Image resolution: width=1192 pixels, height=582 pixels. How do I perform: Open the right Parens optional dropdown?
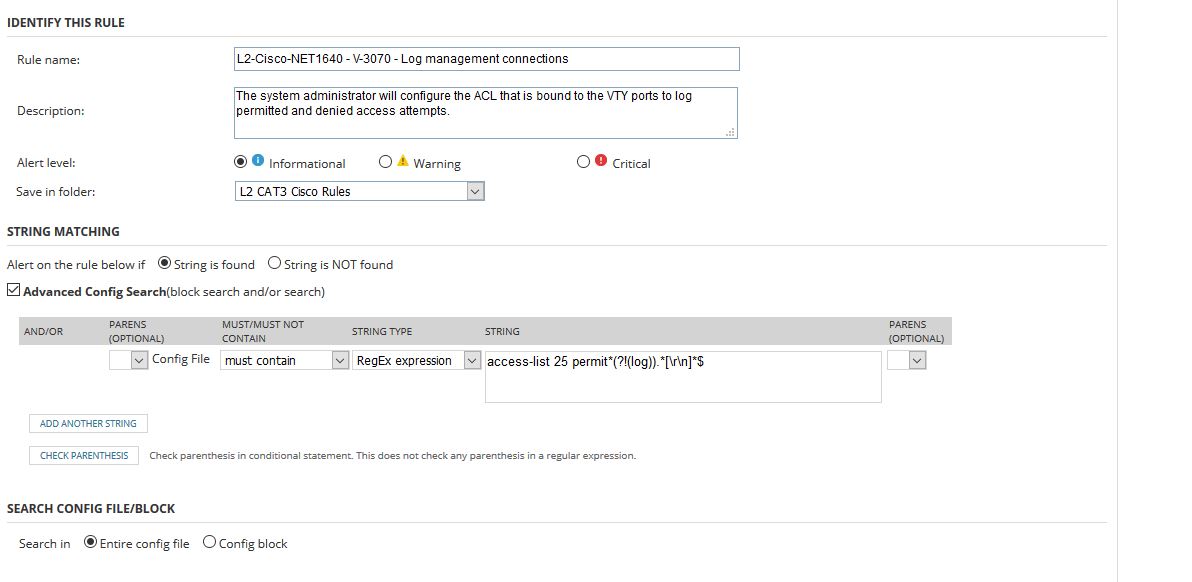906,360
